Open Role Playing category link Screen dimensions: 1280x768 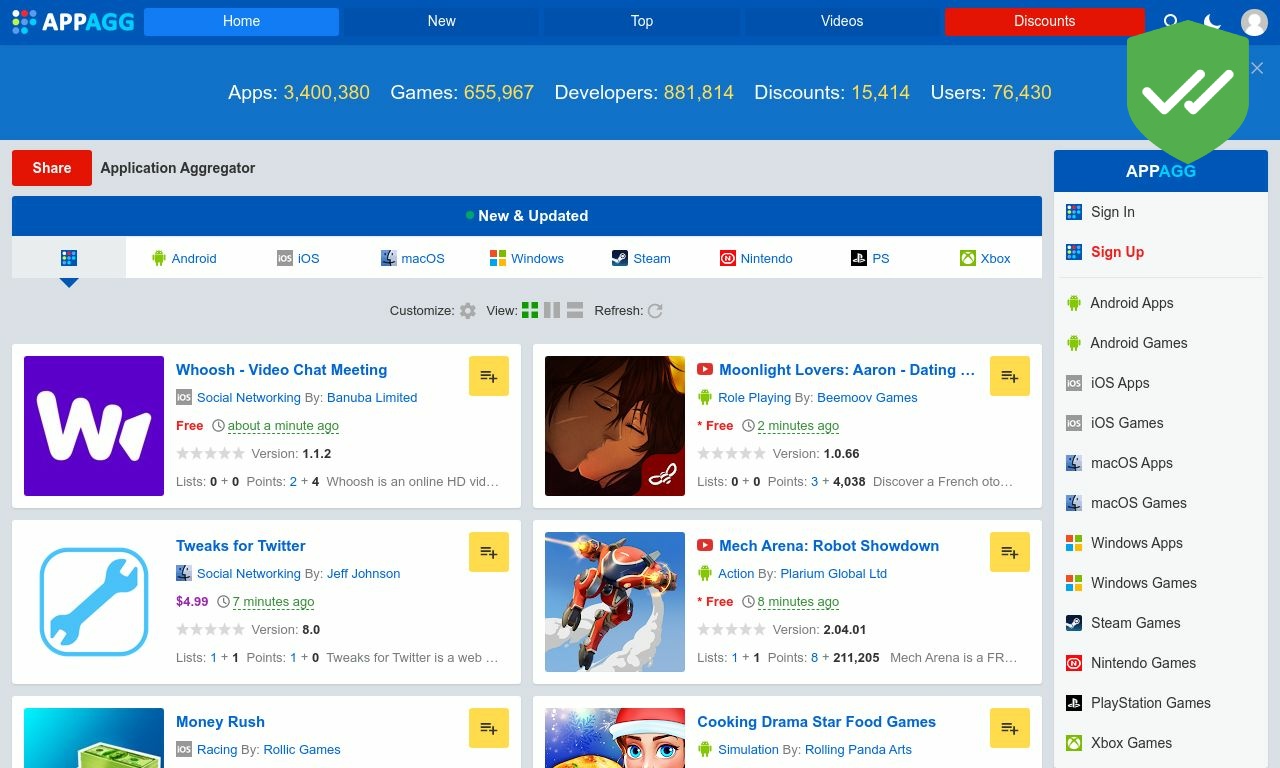754,398
